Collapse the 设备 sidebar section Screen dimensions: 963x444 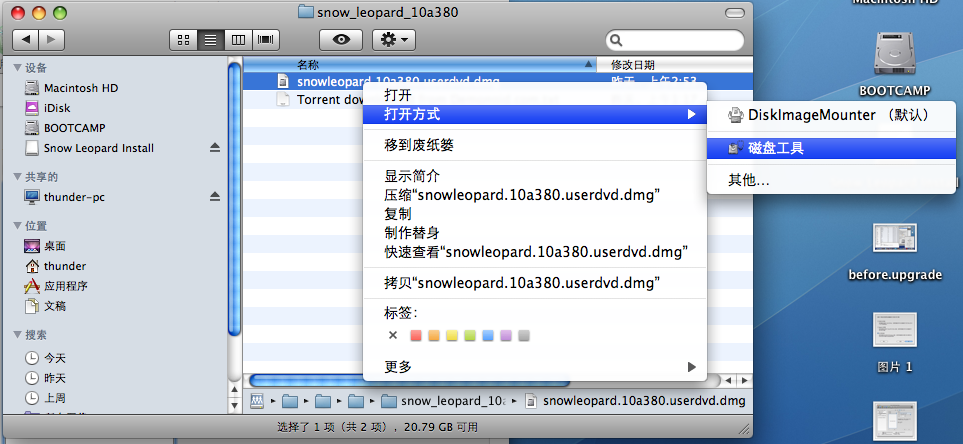17,68
